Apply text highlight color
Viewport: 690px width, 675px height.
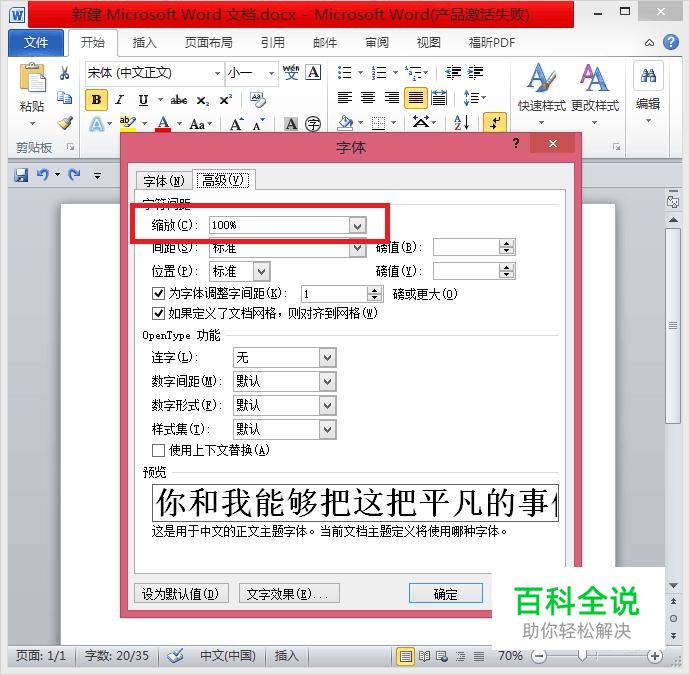[128, 124]
